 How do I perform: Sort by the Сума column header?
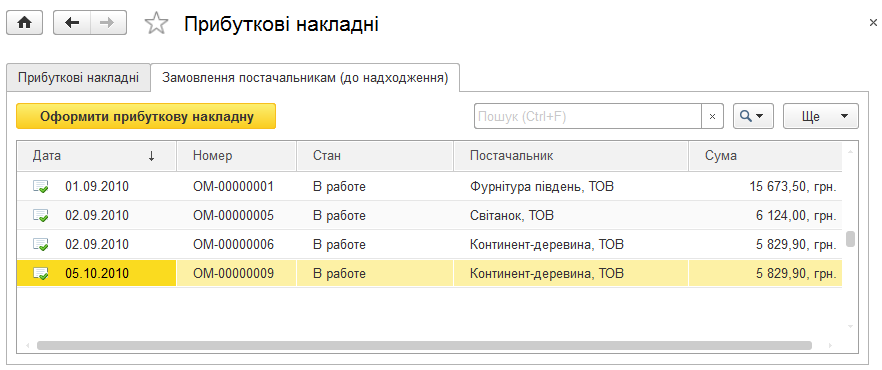[765, 156]
